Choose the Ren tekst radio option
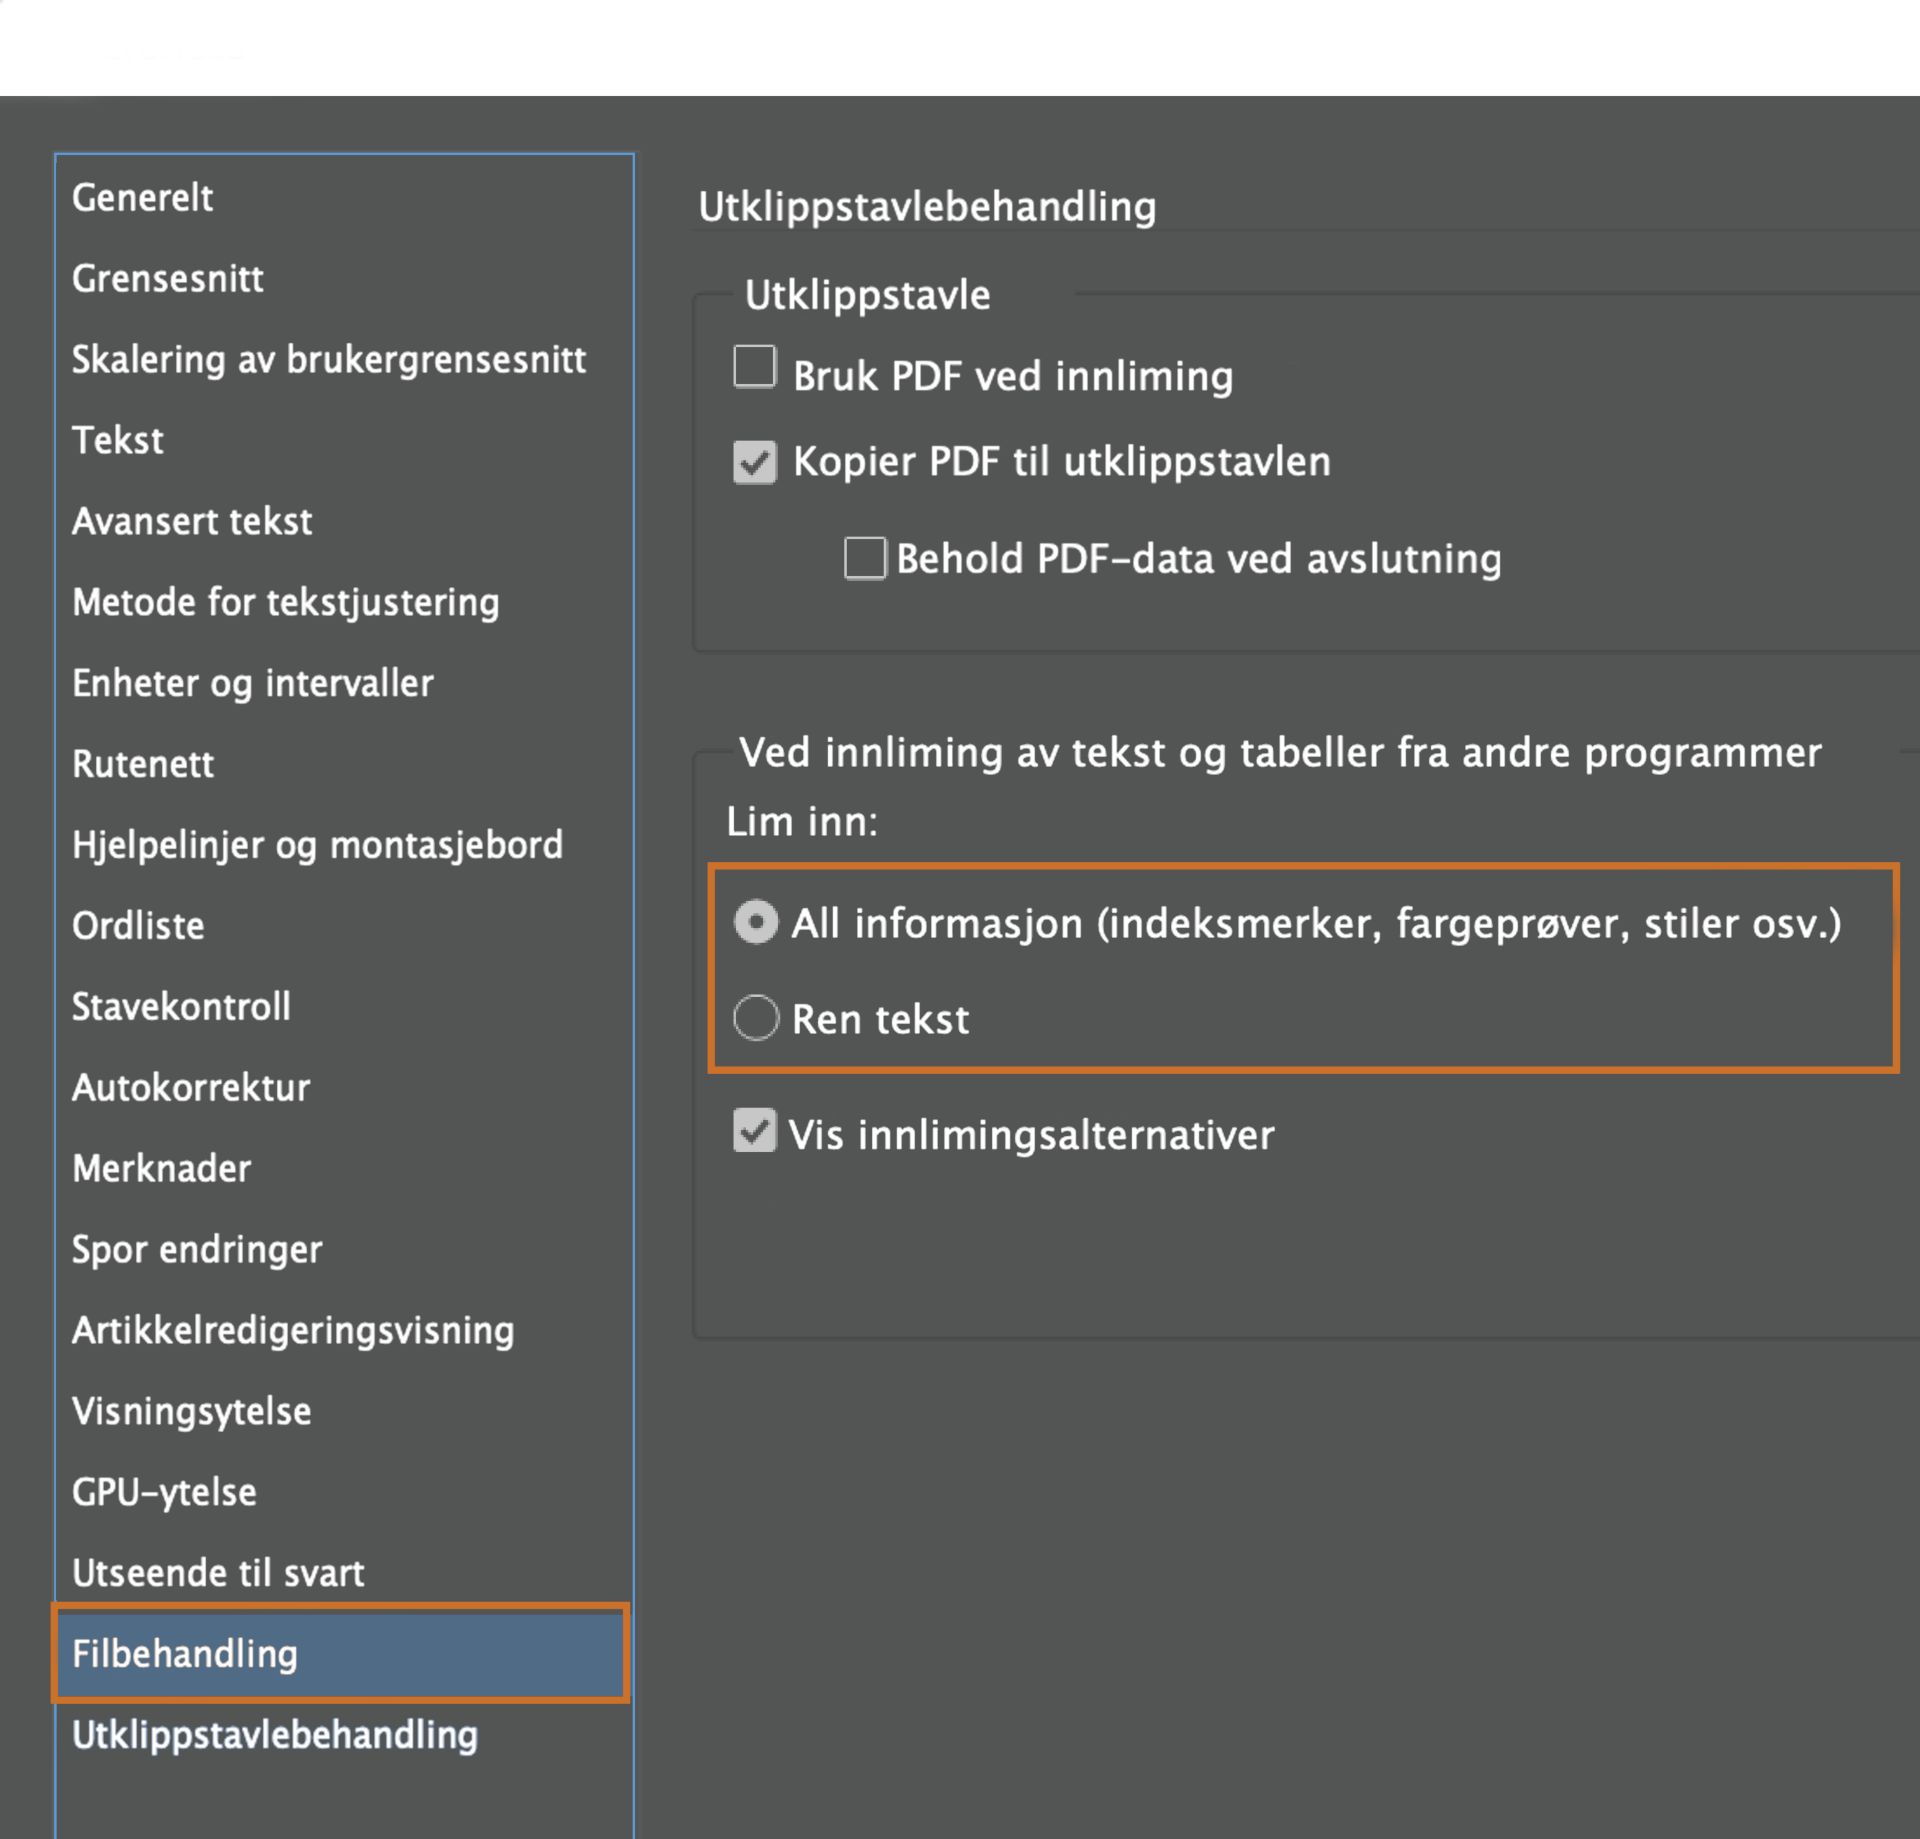 (x=756, y=1018)
